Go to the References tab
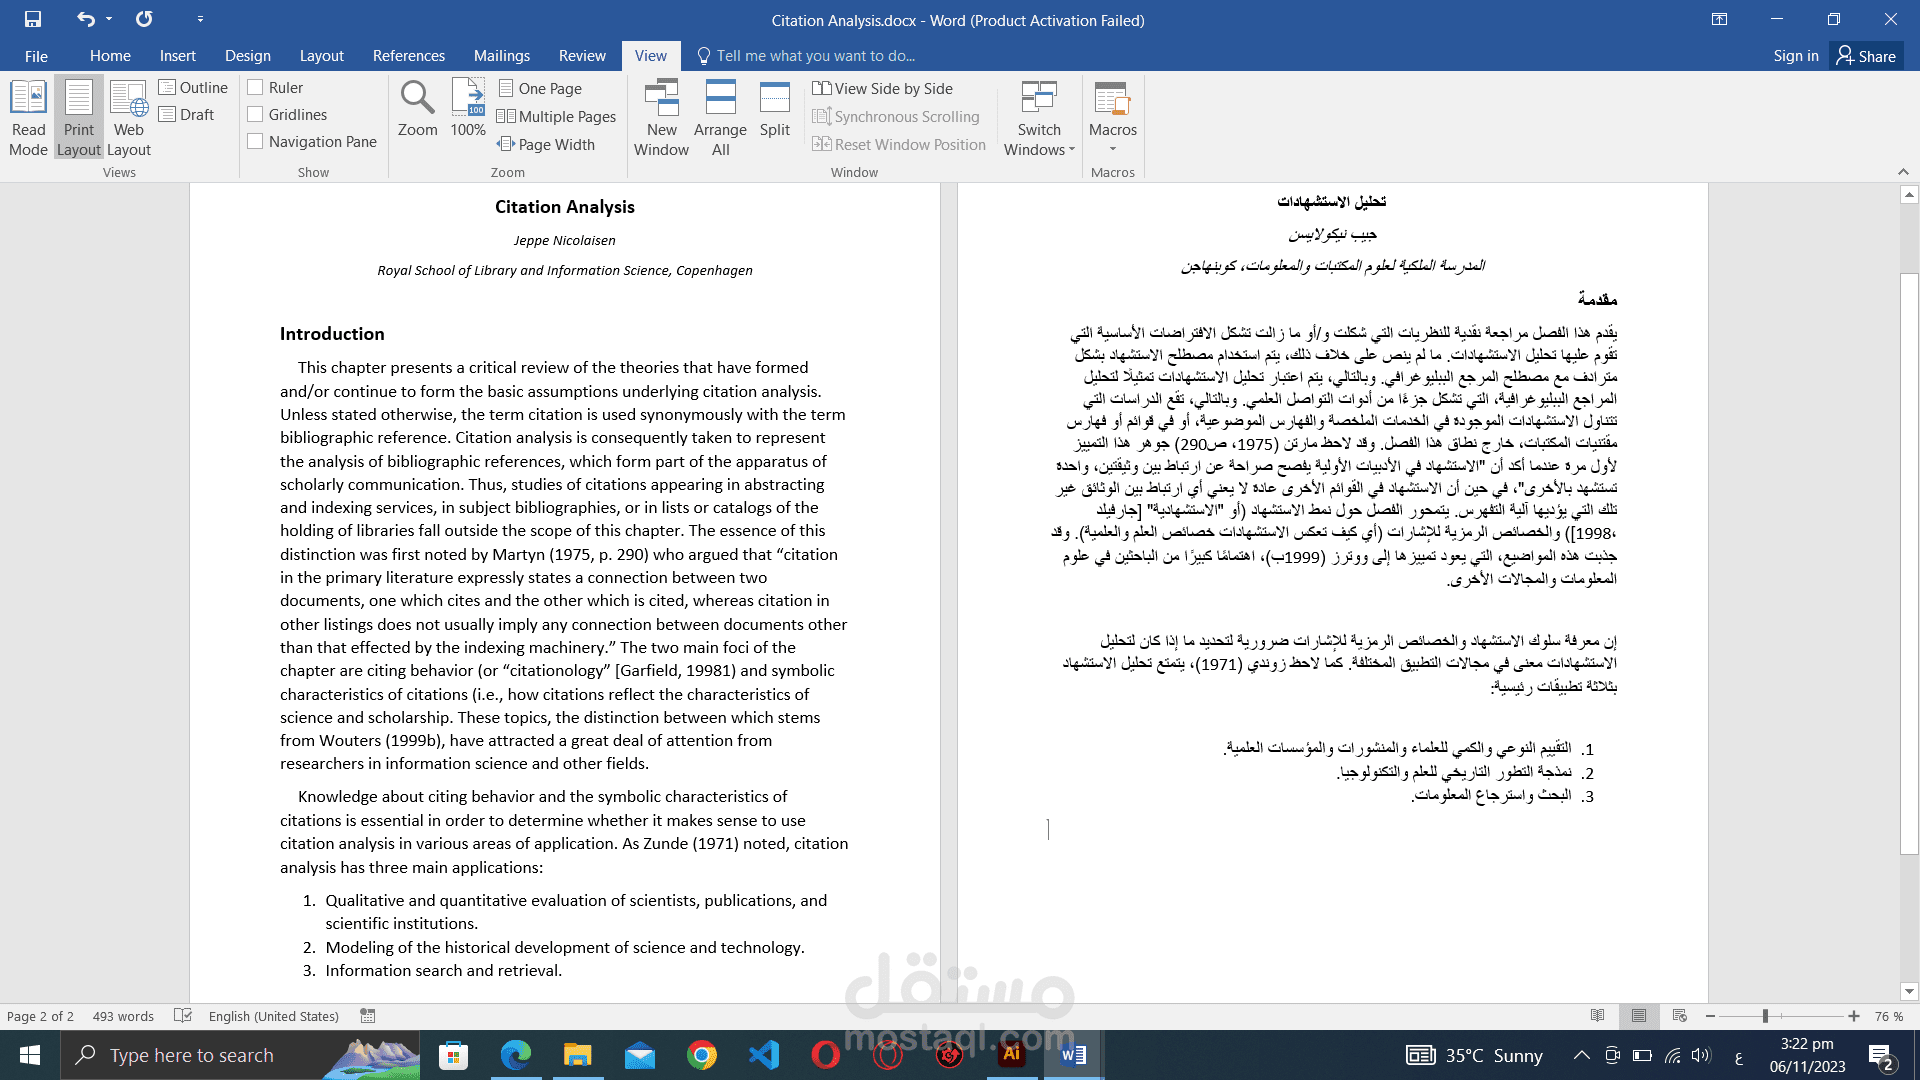1920x1080 pixels. (409, 56)
